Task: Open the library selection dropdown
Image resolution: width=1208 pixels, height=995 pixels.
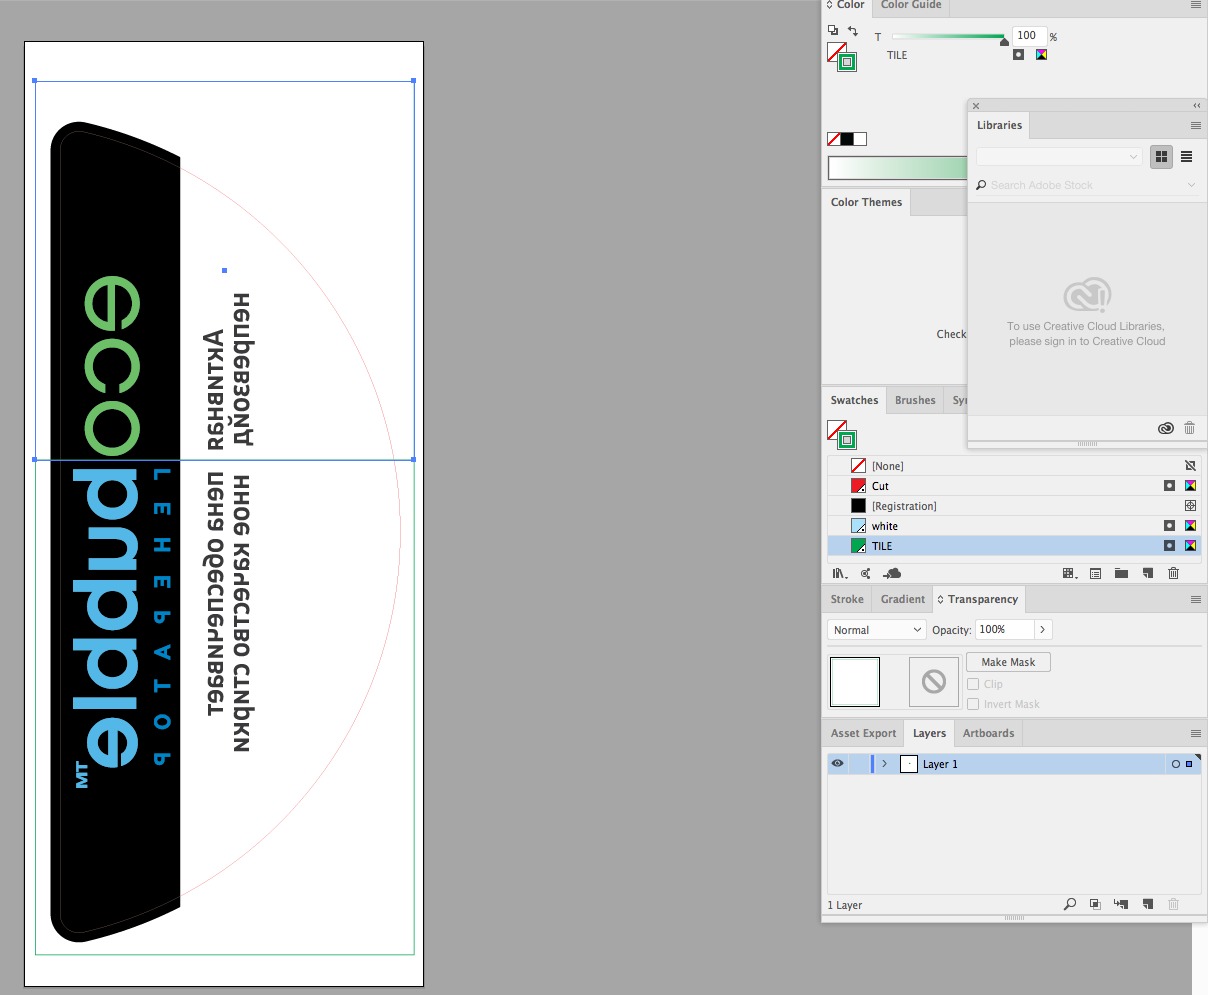Action: tap(1059, 157)
